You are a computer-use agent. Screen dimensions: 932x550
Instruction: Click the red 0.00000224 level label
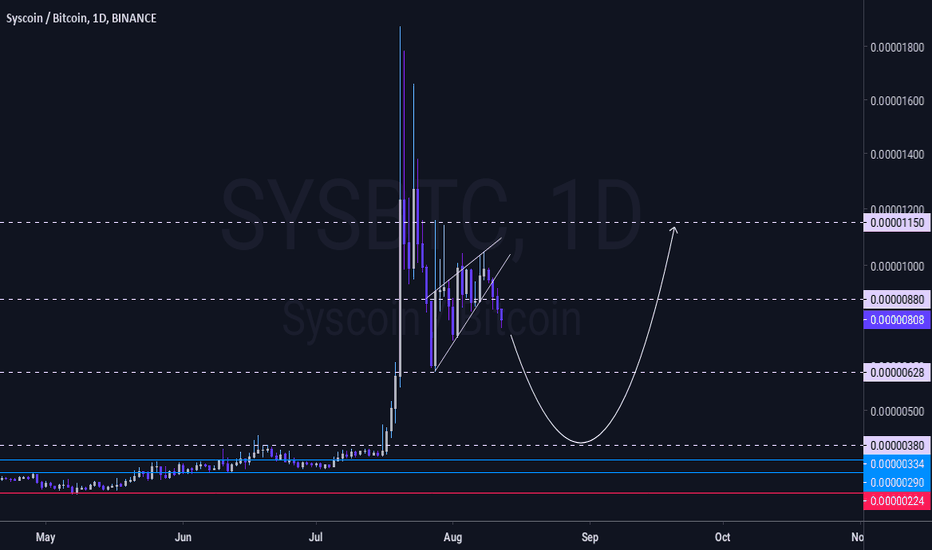coord(897,501)
